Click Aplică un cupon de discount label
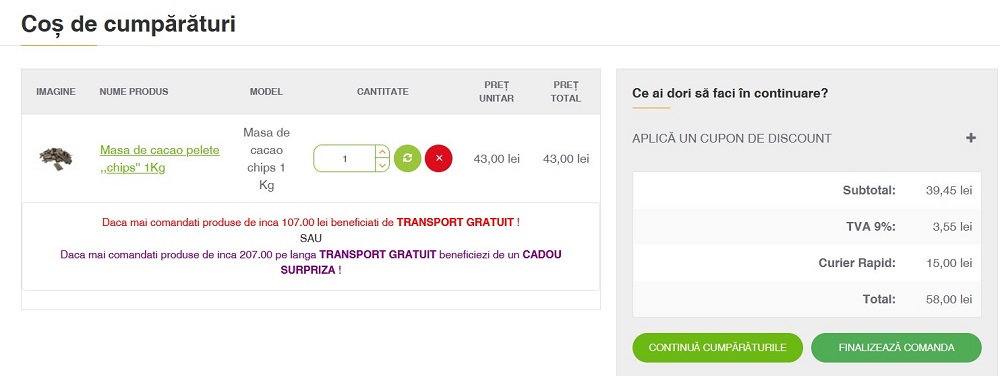The width and height of the screenshot is (1000, 376). click(732, 138)
